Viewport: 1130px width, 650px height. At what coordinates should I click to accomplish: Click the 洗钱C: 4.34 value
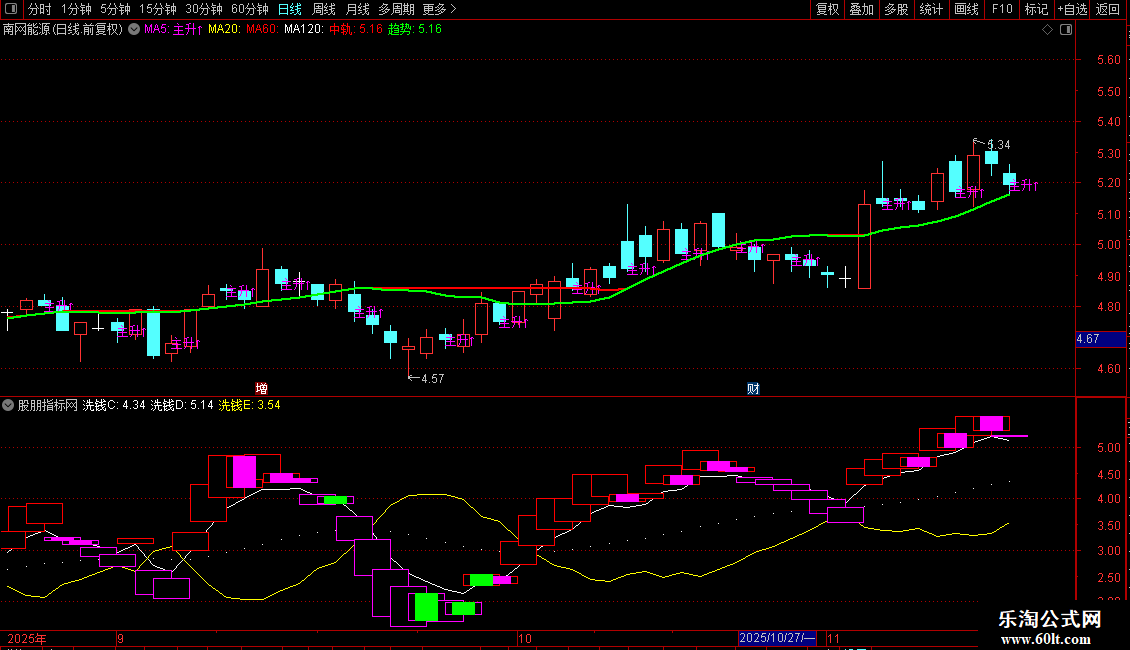114,405
